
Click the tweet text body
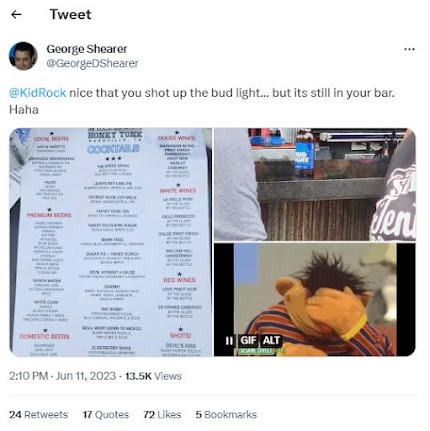pyautogui.click(x=202, y=101)
